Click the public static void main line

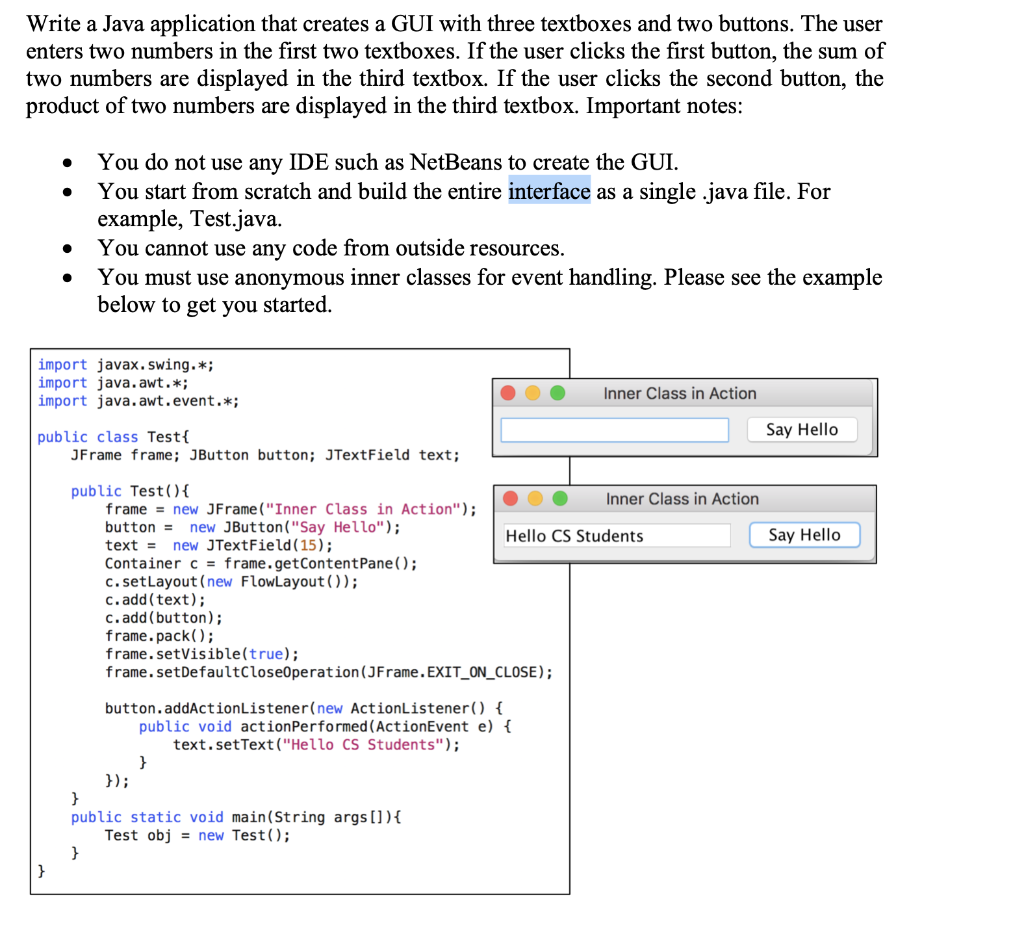(x=236, y=817)
